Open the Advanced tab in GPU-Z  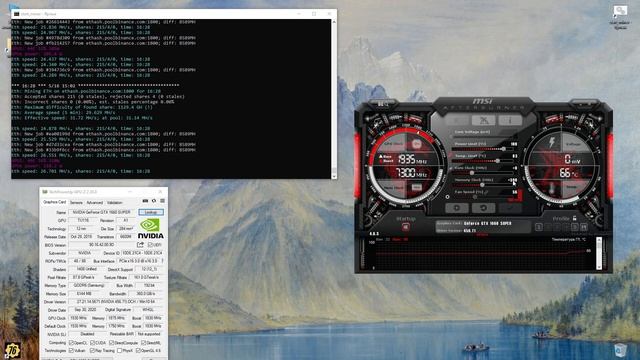click(x=94, y=202)
